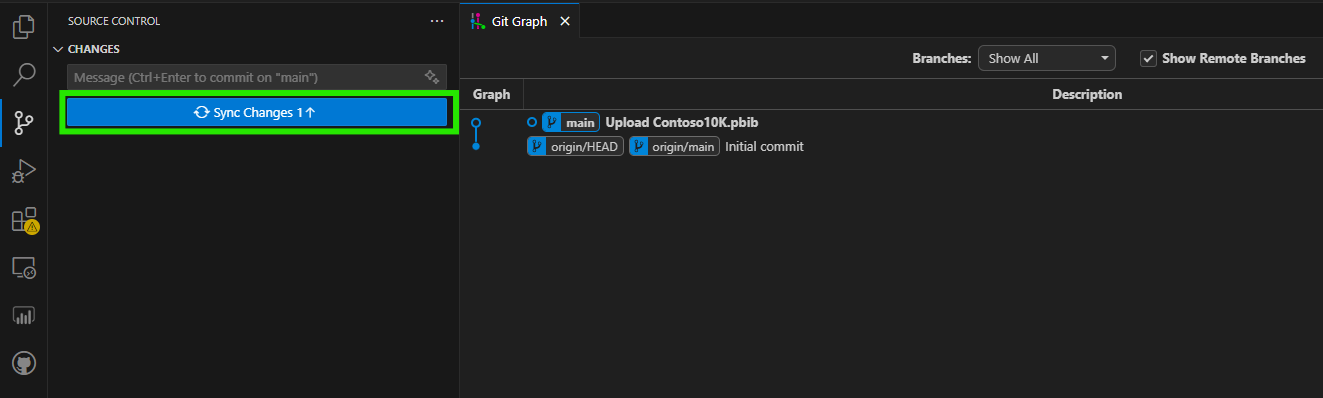Click the sparkle generate commit message icon
Viewport: 1323px width, 398px height.
click(432, 77)
